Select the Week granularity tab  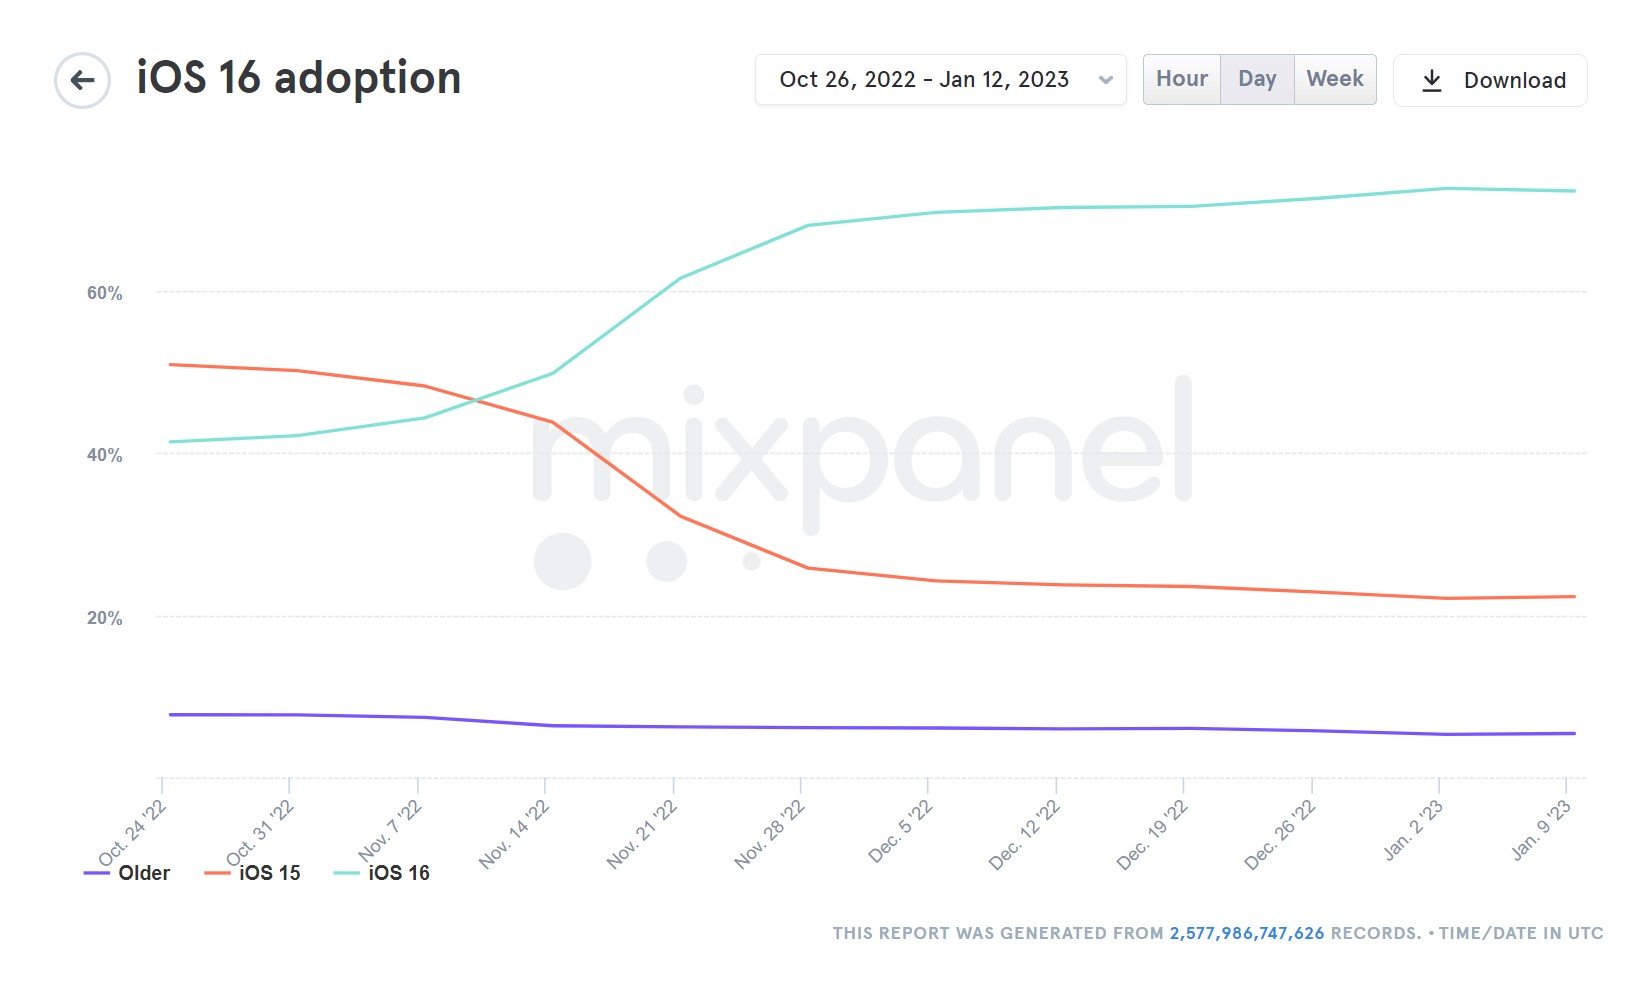1334,78
